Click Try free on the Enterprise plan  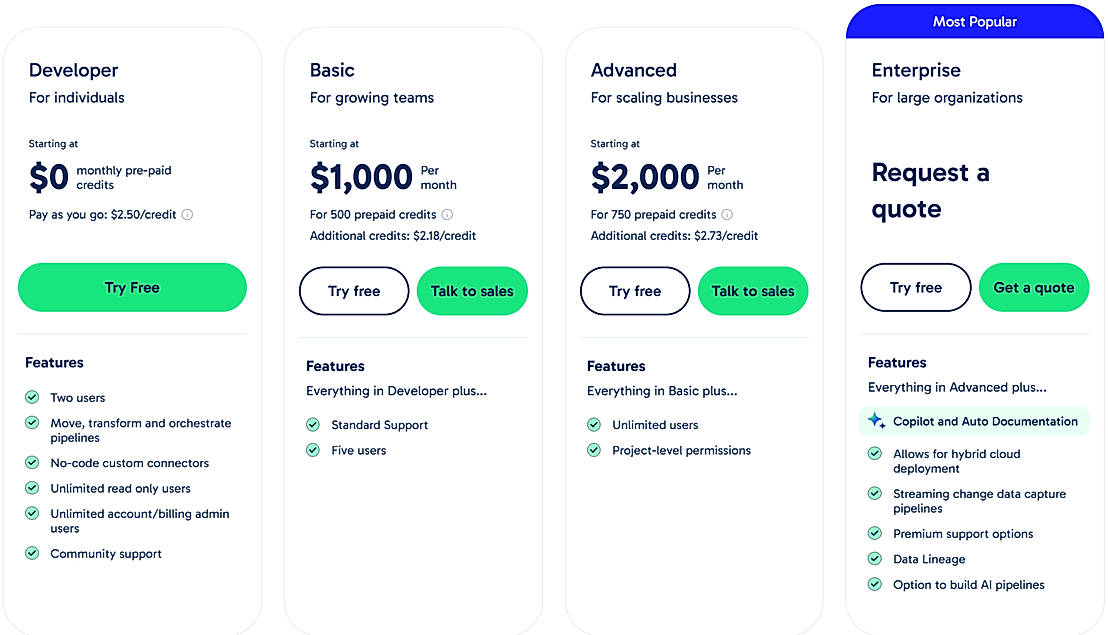pos(916,288)
